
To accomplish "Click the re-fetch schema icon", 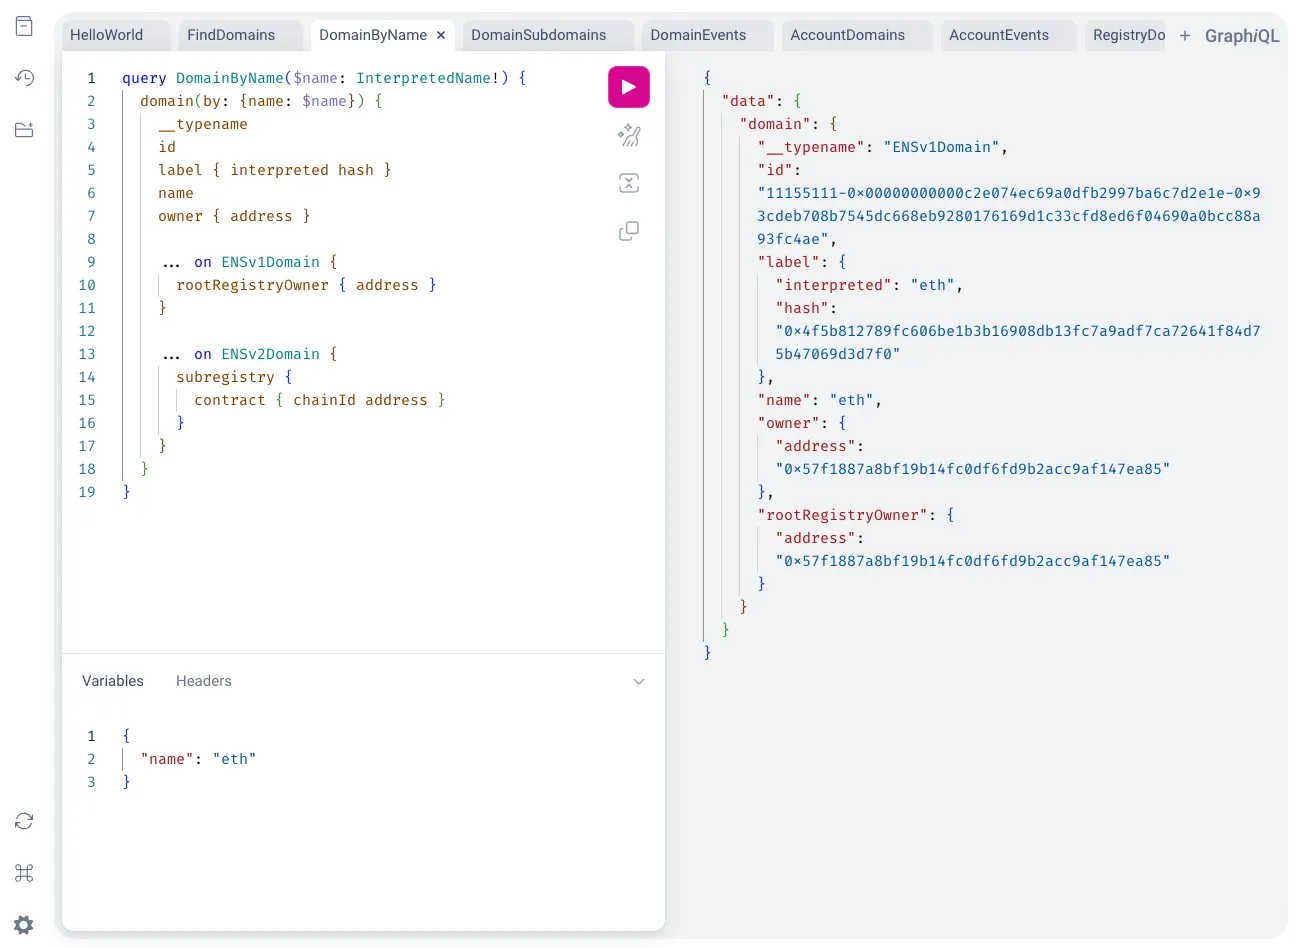I will (x=25, y=821).
